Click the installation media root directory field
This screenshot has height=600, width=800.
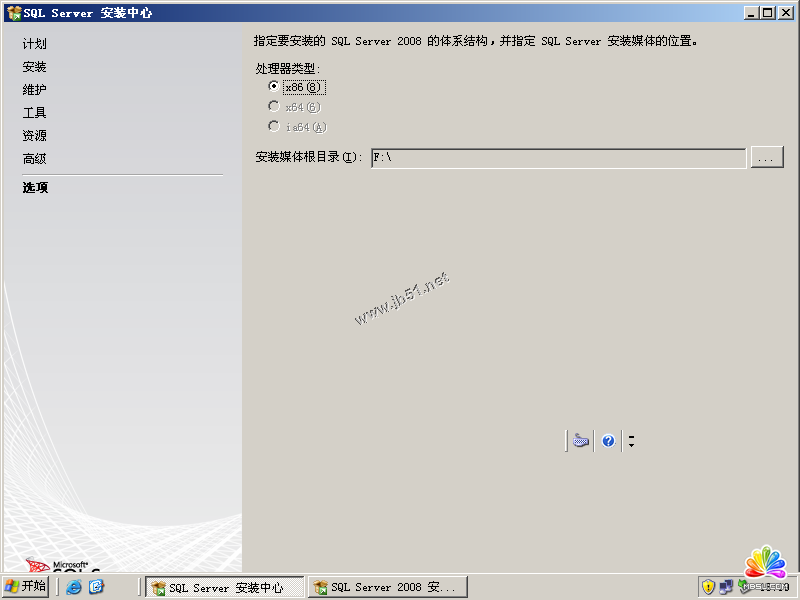558,157
